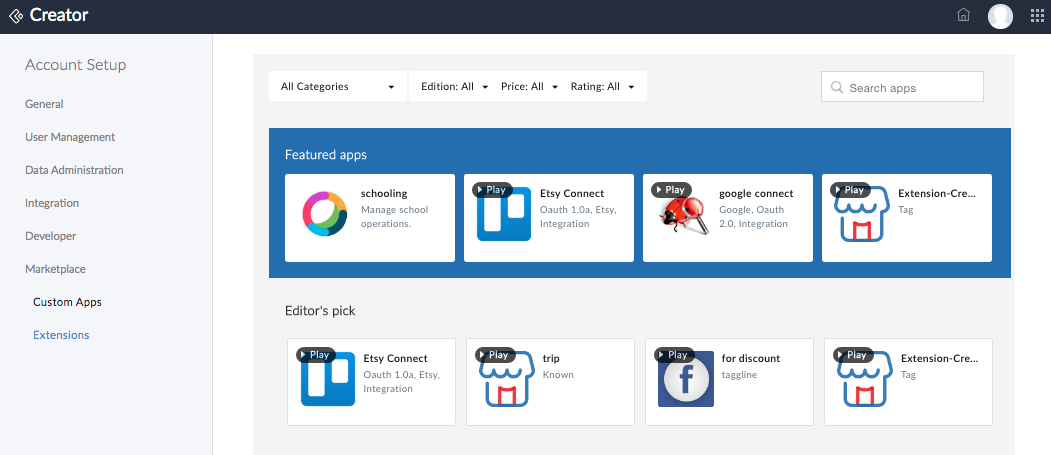Click the Creator logo icon
Viewport: 1051px width, 455px height.
click(15, 15)
